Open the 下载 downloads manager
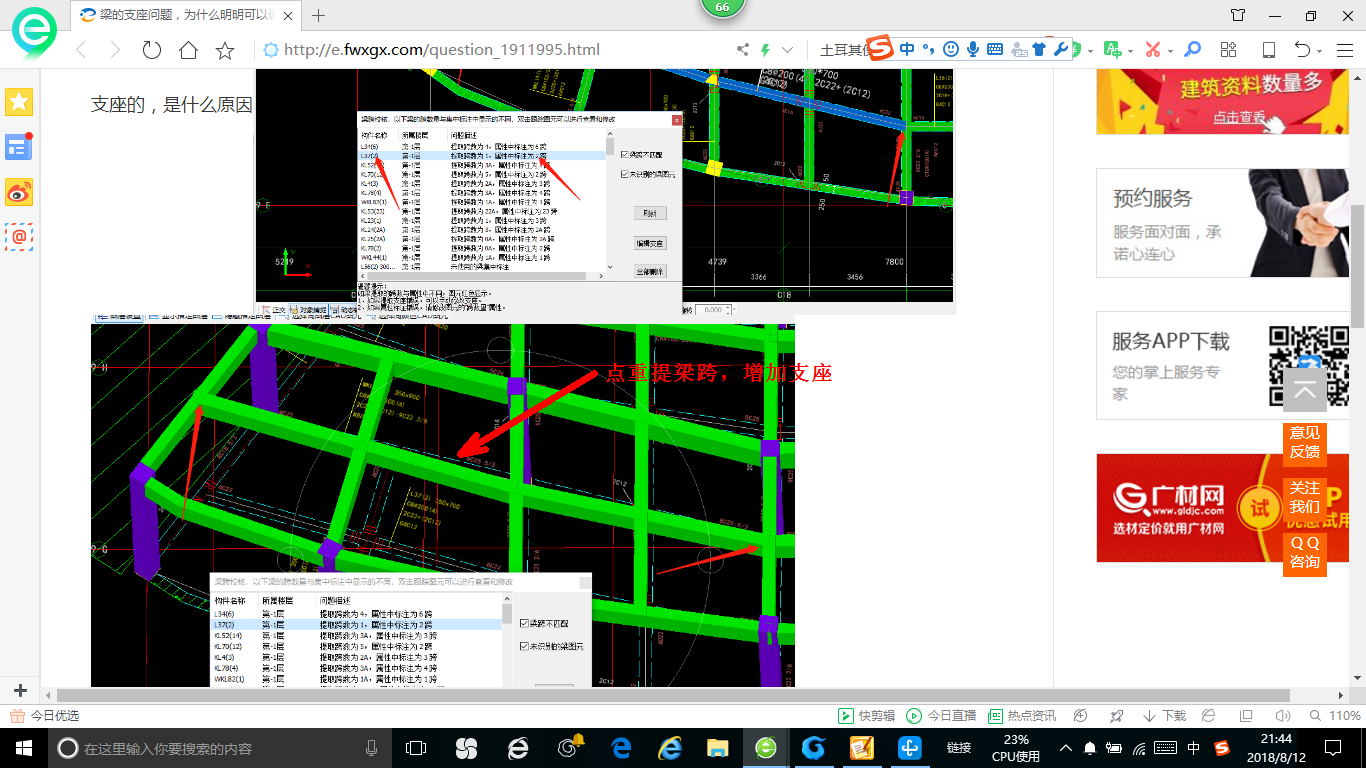This screenshot has height=768, width=1366. coord(1164,716)
